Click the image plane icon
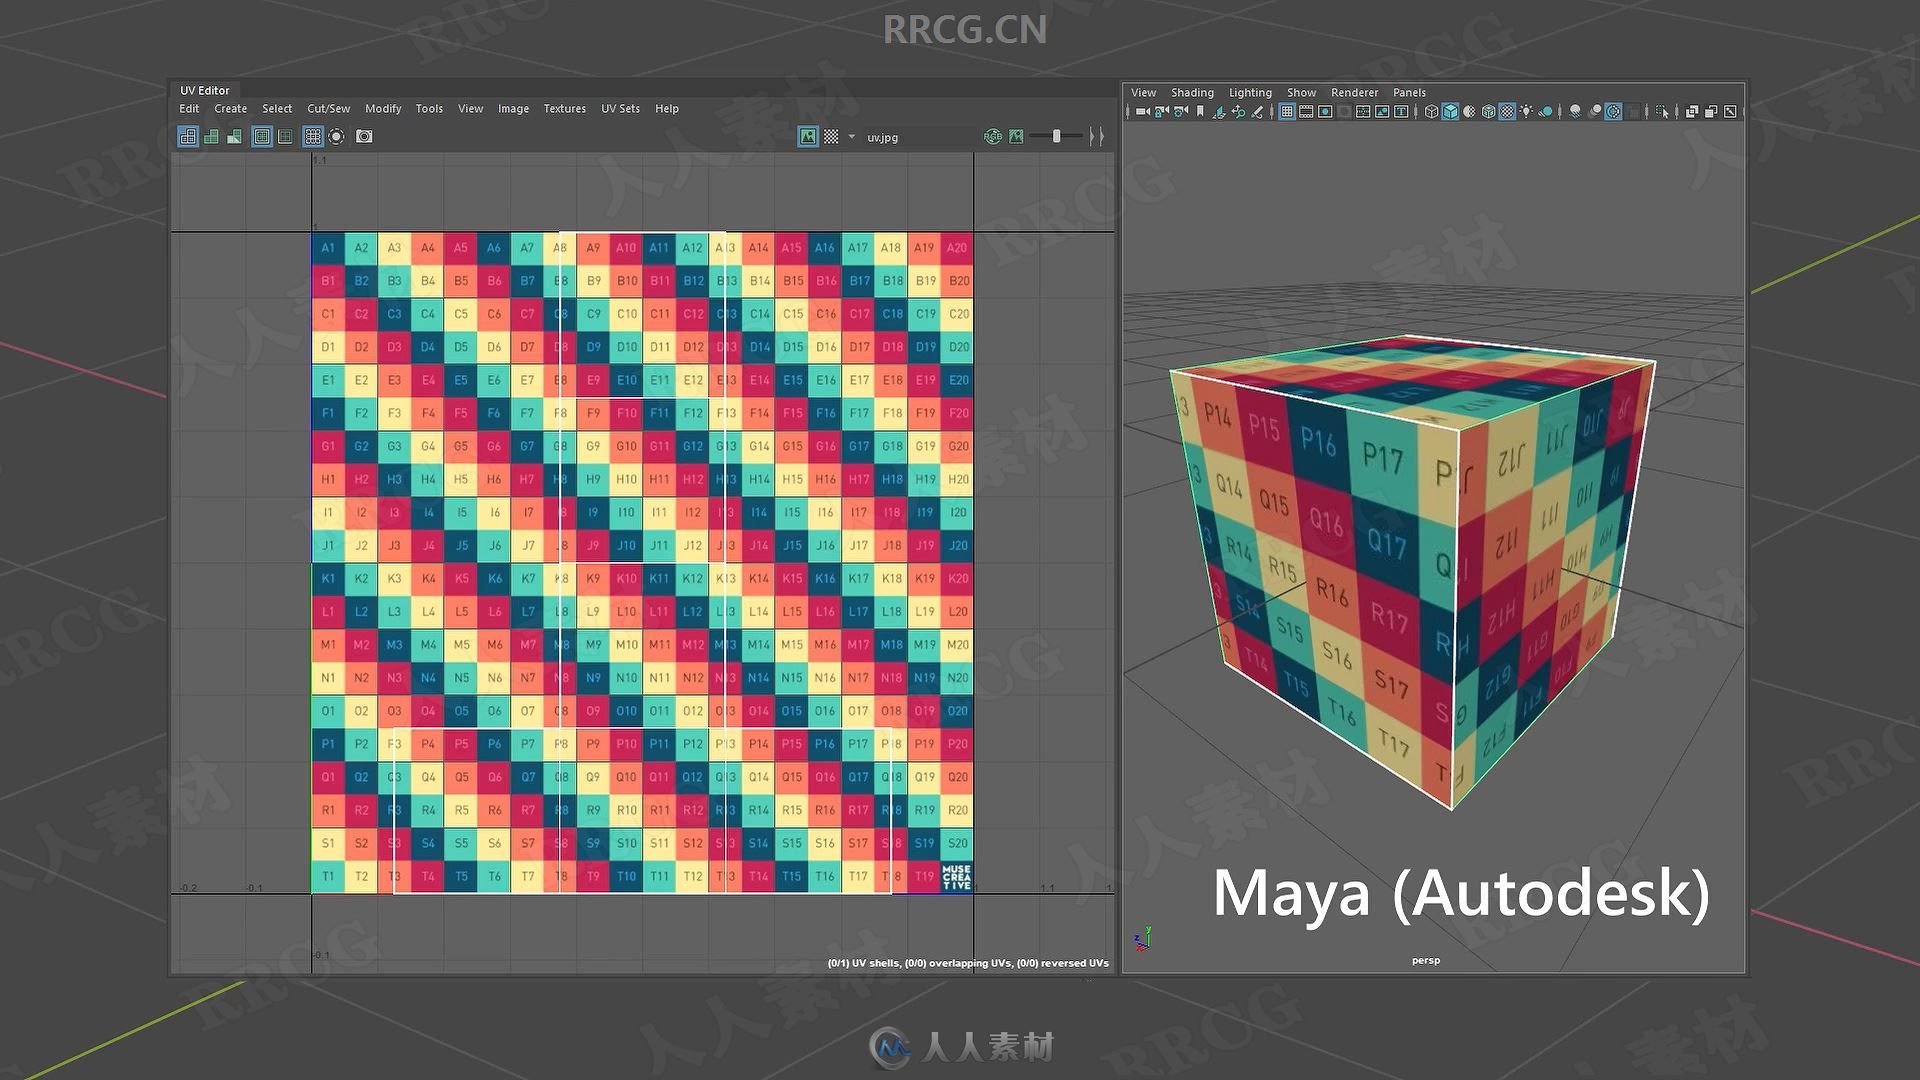Viewport: 1920px width, 1080px height. pos(1219,112)
